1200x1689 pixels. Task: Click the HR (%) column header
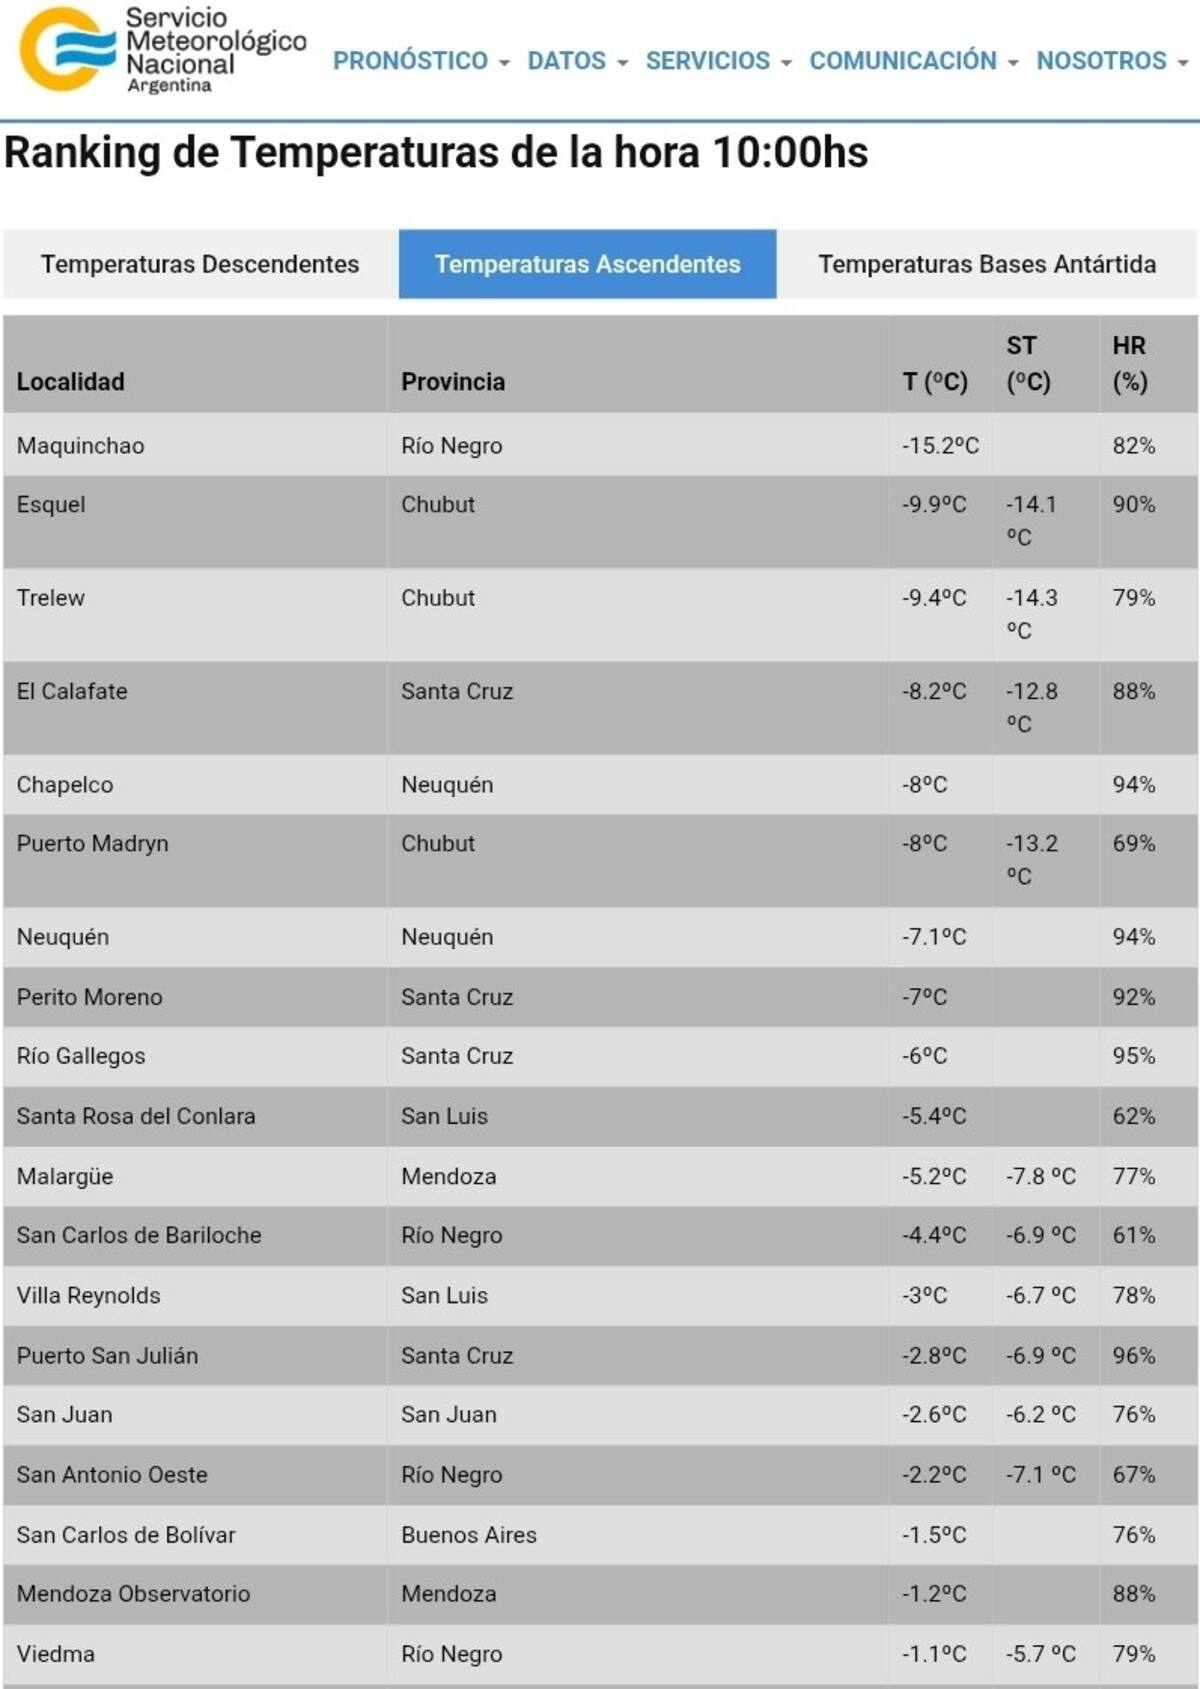point(1129,364)
